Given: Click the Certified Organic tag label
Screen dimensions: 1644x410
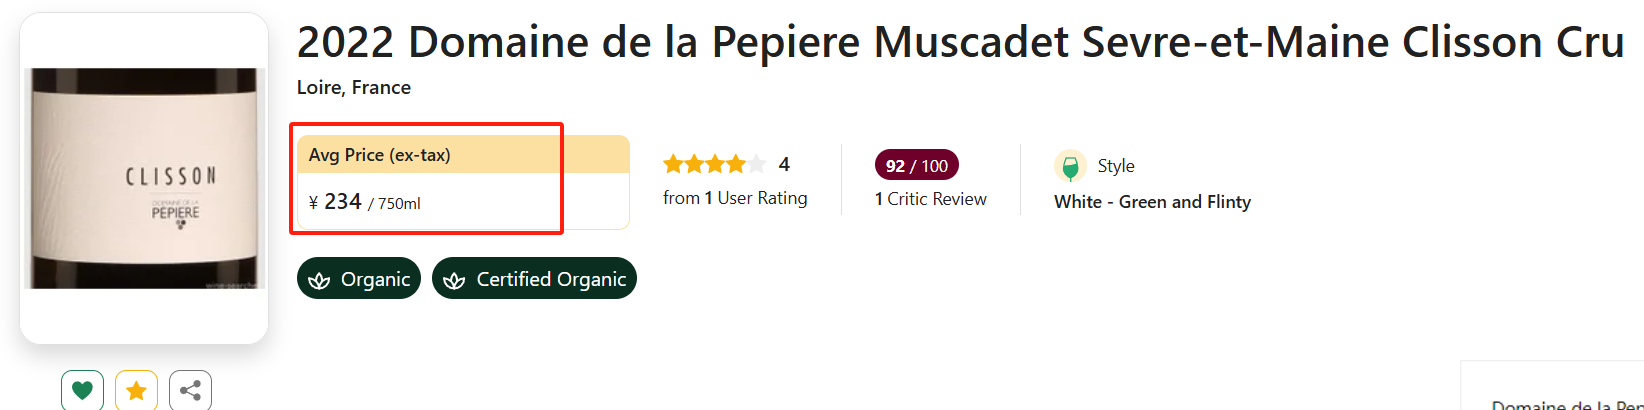Looking at the screenshot, I should tap(551, 280).
